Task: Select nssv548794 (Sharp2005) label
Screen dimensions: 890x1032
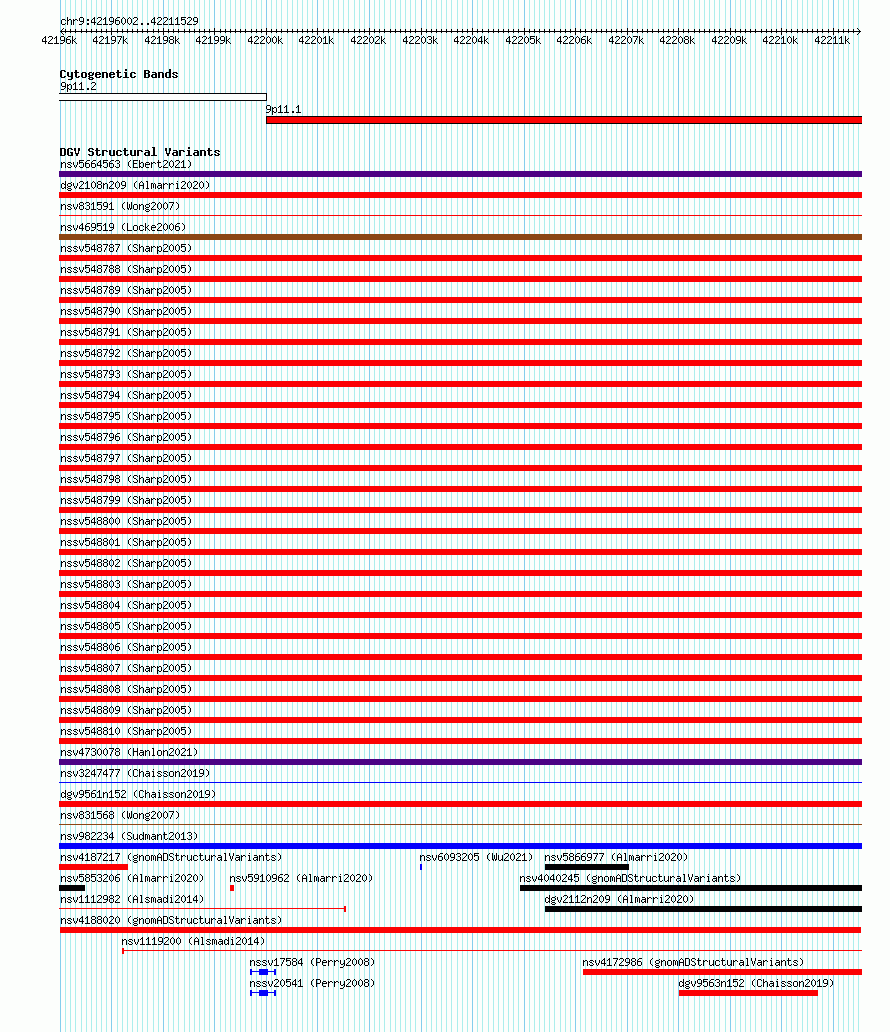Action: [x=126, y=396]
